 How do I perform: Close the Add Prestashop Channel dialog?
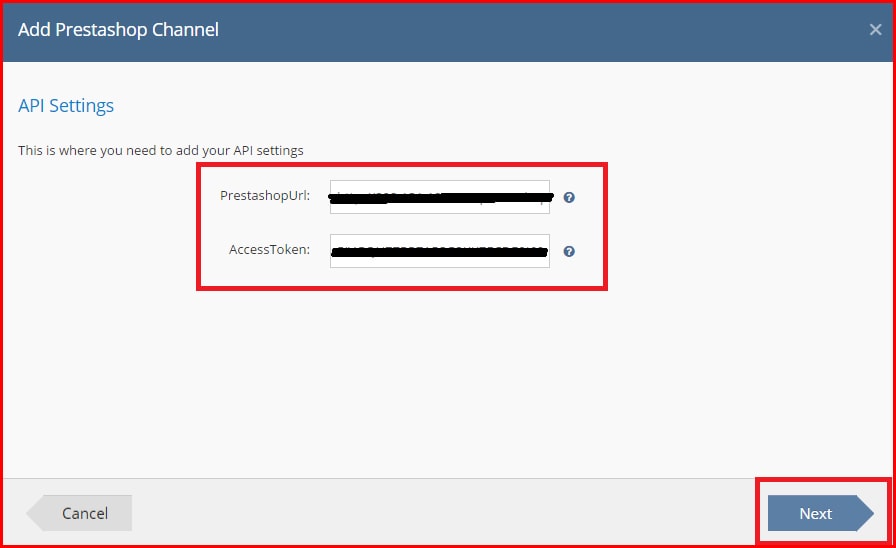875,30
